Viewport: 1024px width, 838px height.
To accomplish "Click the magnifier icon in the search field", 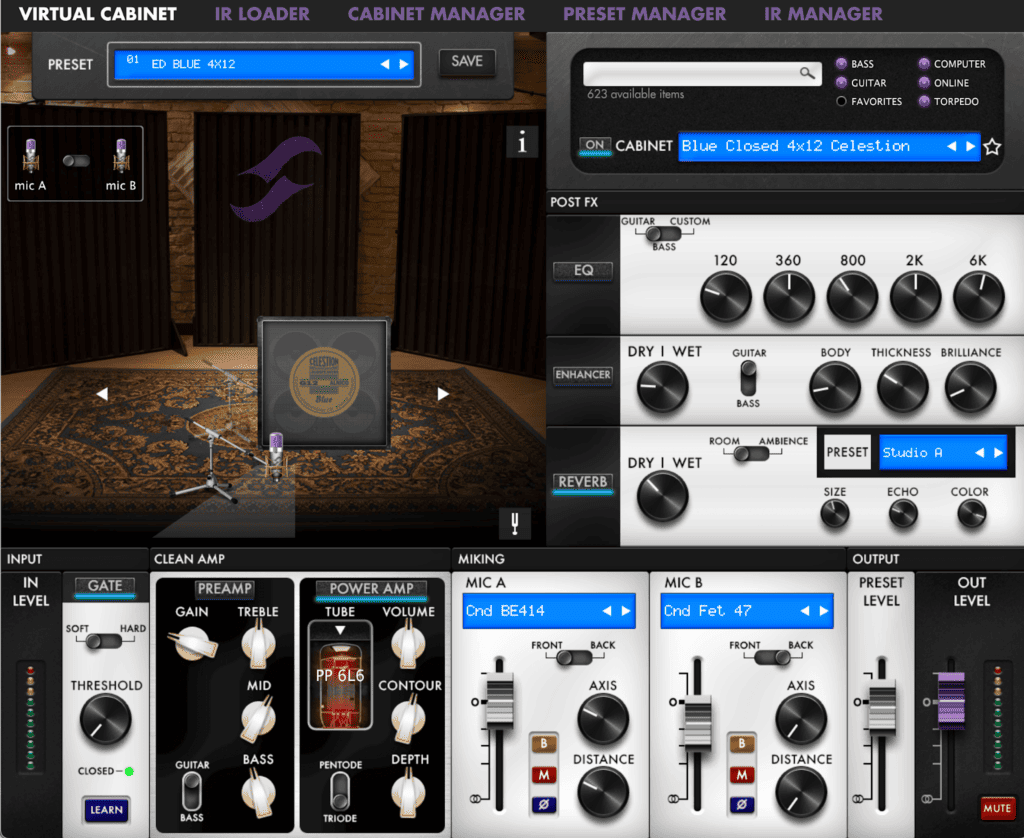I will click(x=806, y=72).
